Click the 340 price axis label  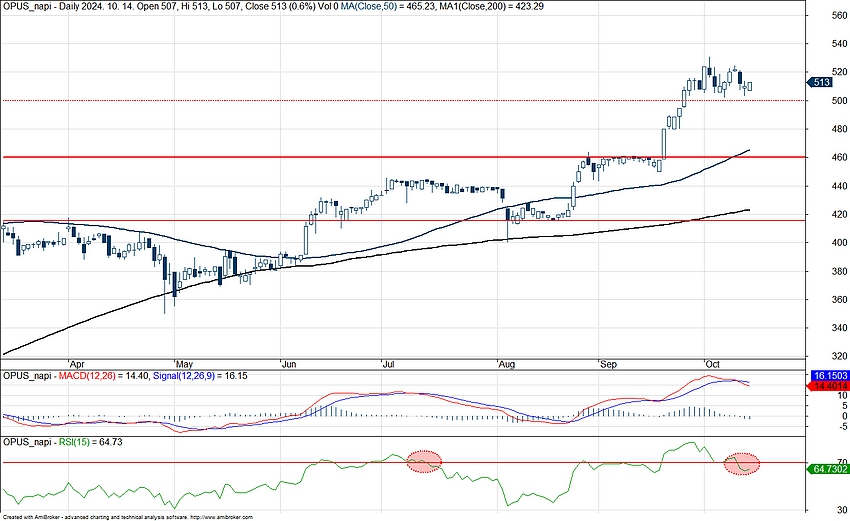[x=840, y=328]
